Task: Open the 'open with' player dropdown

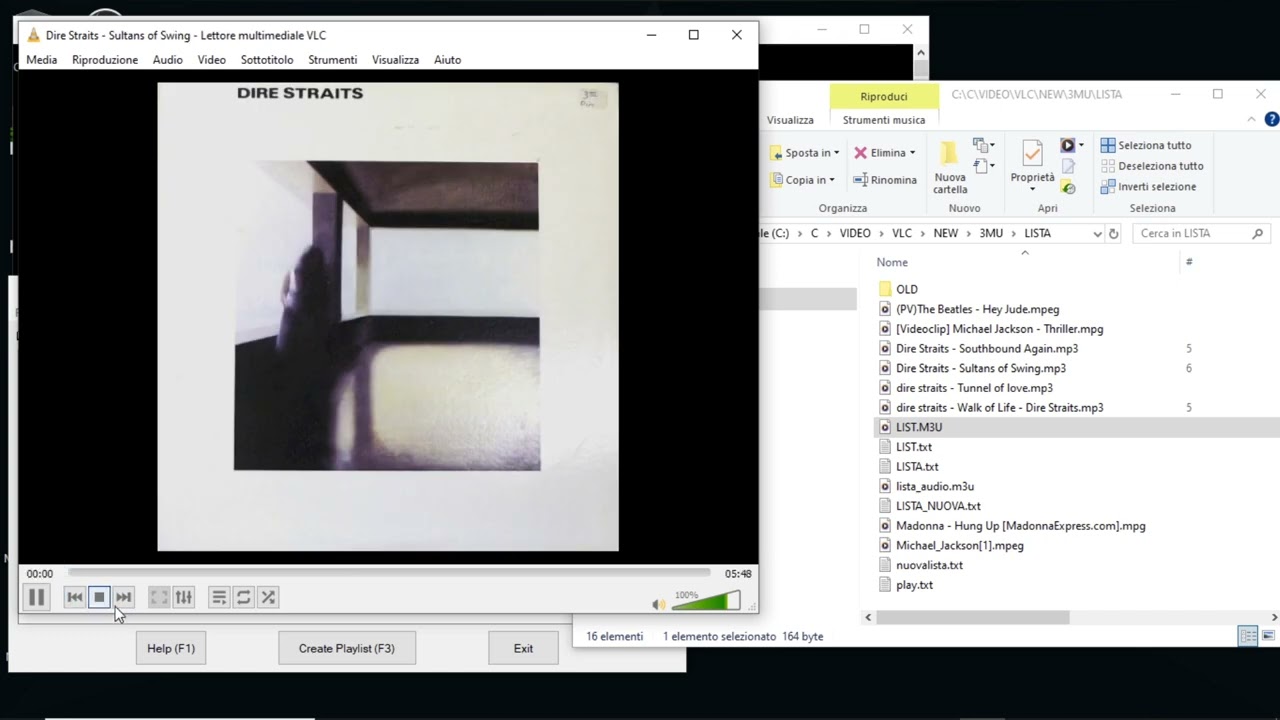Action: pos(1073,146)
